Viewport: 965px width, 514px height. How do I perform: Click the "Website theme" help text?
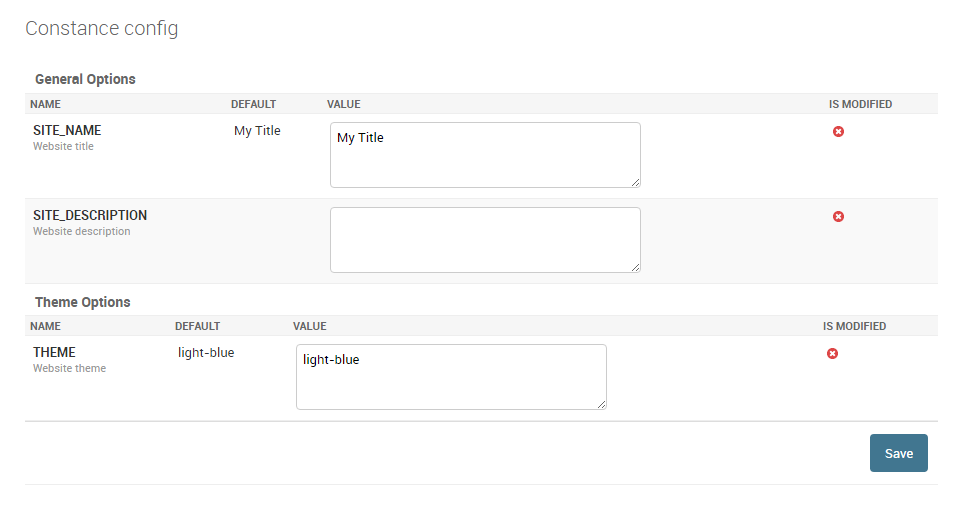(x=69, y=369)
